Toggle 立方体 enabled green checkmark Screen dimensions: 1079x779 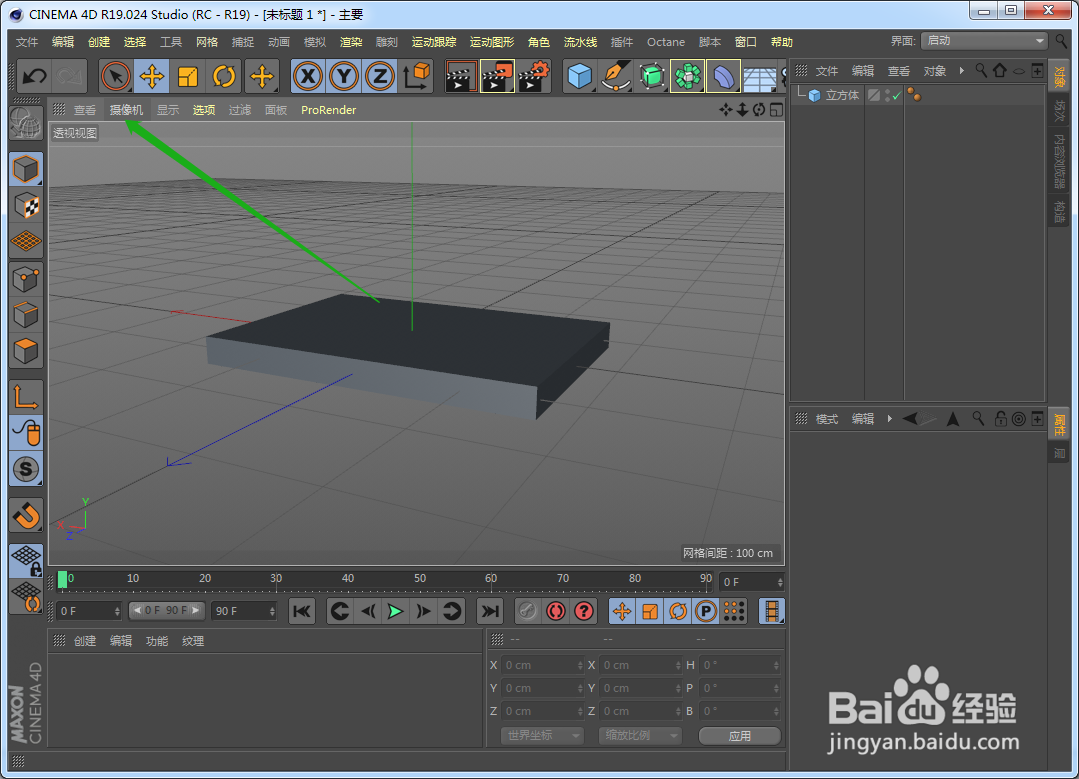[896, 96]
